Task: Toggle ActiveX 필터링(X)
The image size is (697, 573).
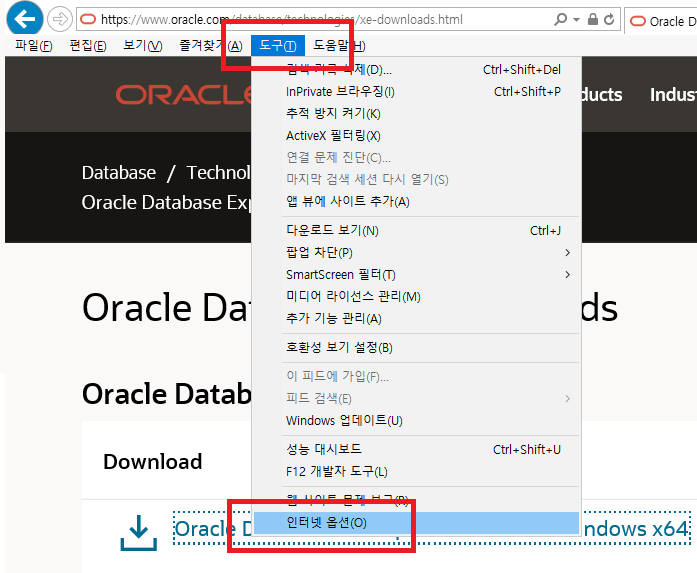Action: (x=417, y=136)
